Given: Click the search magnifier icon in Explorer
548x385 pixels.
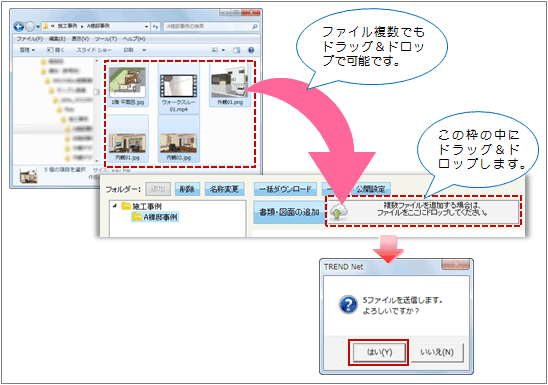Looking at the screenshot, I should click(255, 27).
